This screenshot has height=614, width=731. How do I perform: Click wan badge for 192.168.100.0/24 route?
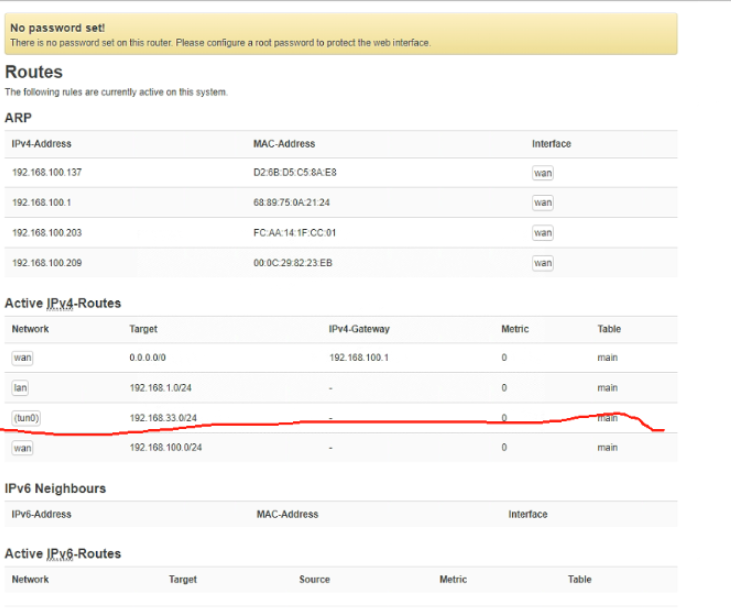pos(22,448)
